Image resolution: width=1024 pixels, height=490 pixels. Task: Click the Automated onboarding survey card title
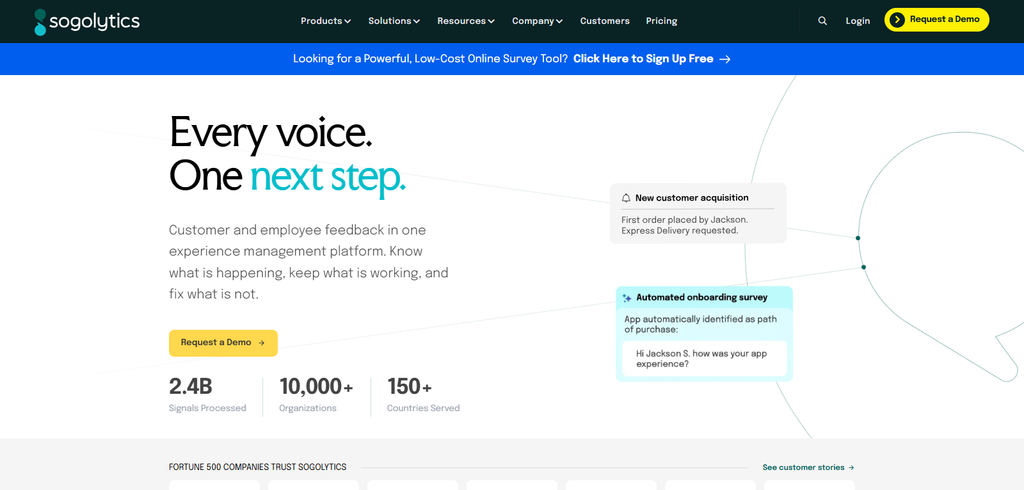(702, 297)
